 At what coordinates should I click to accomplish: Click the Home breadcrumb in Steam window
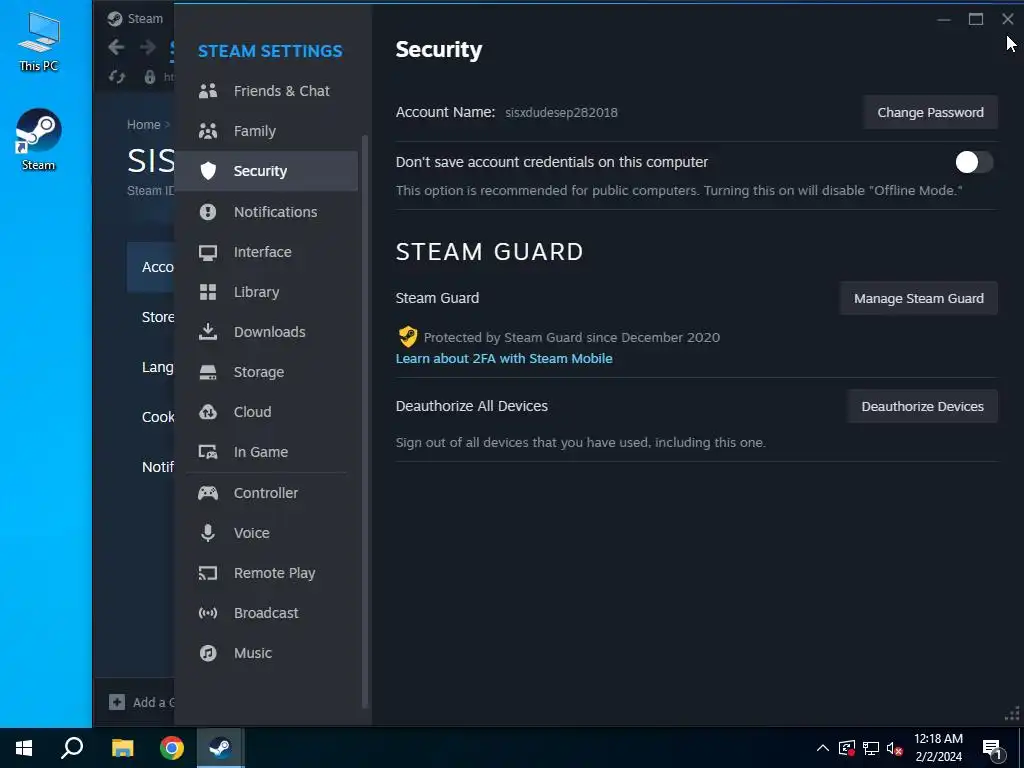pyautogui.click(x=144, y=124)
